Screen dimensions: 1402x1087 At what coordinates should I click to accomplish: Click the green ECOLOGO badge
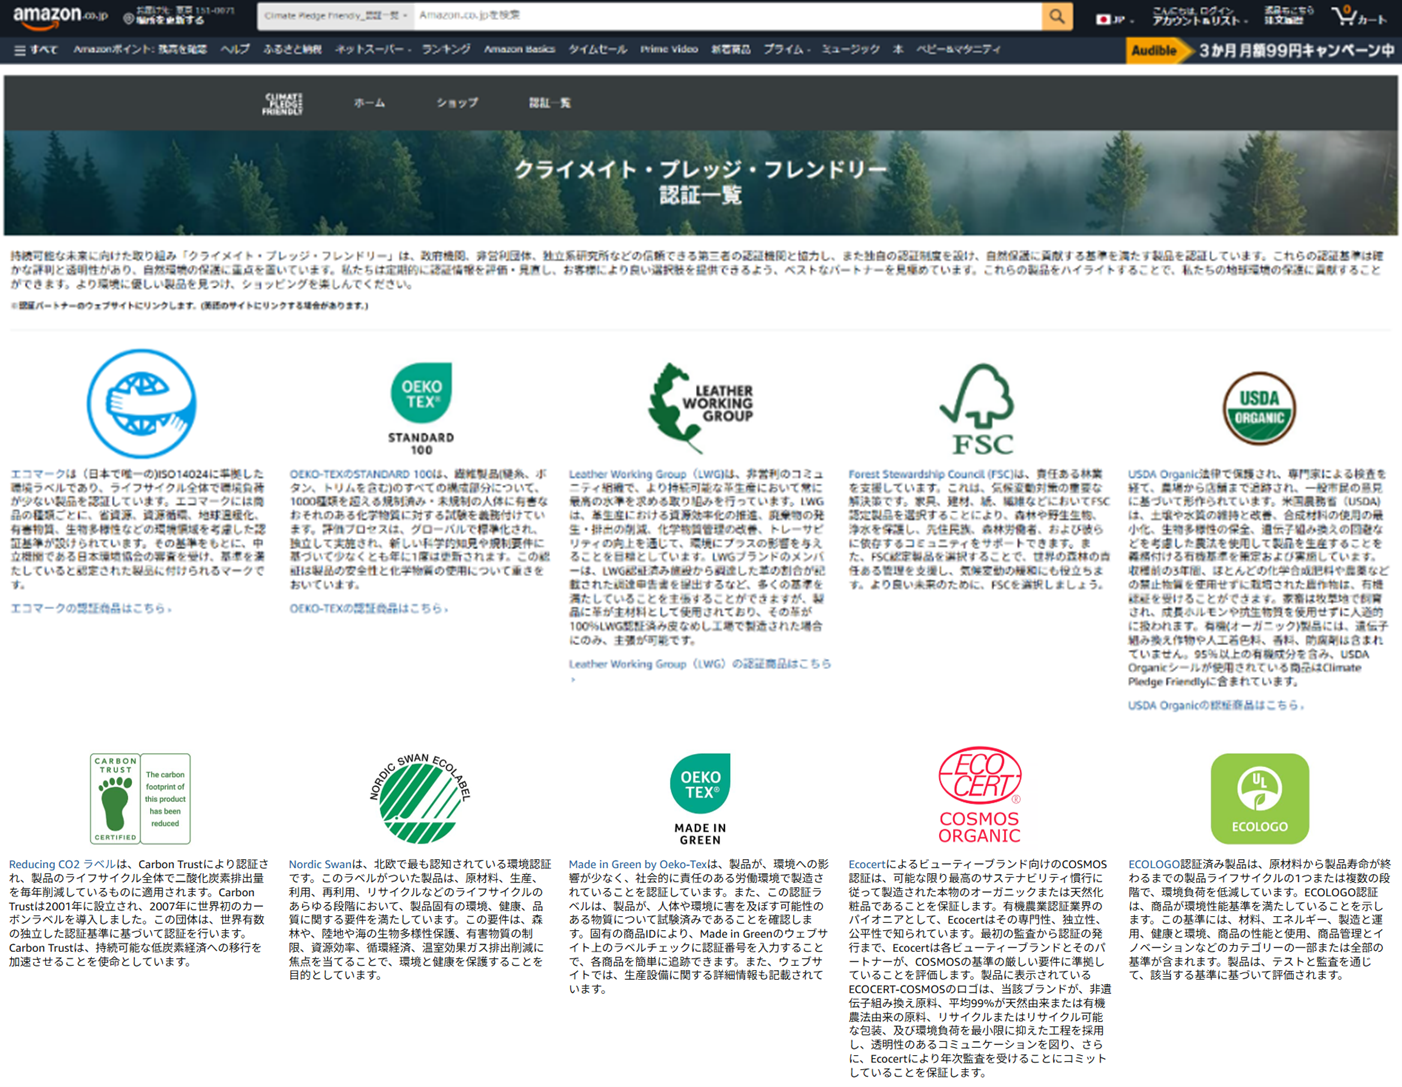coord(1259,798)
